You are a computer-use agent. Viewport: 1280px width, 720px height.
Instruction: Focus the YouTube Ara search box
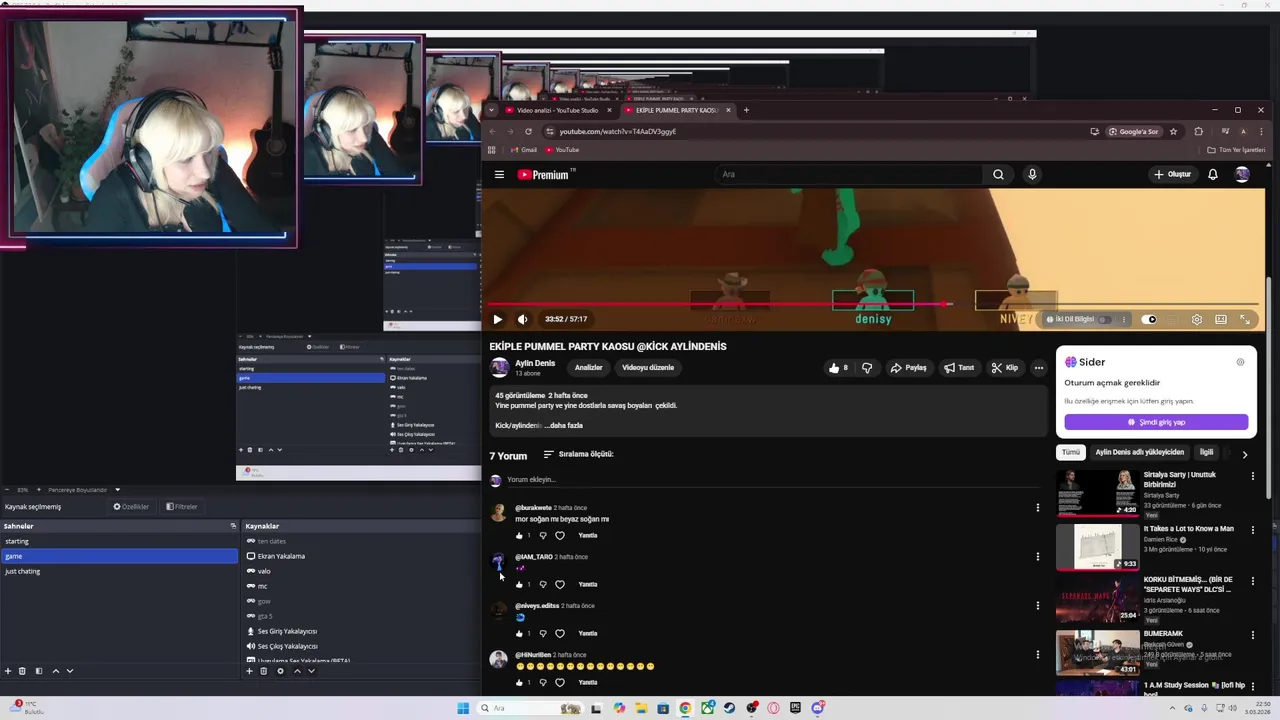click(850, 174)
